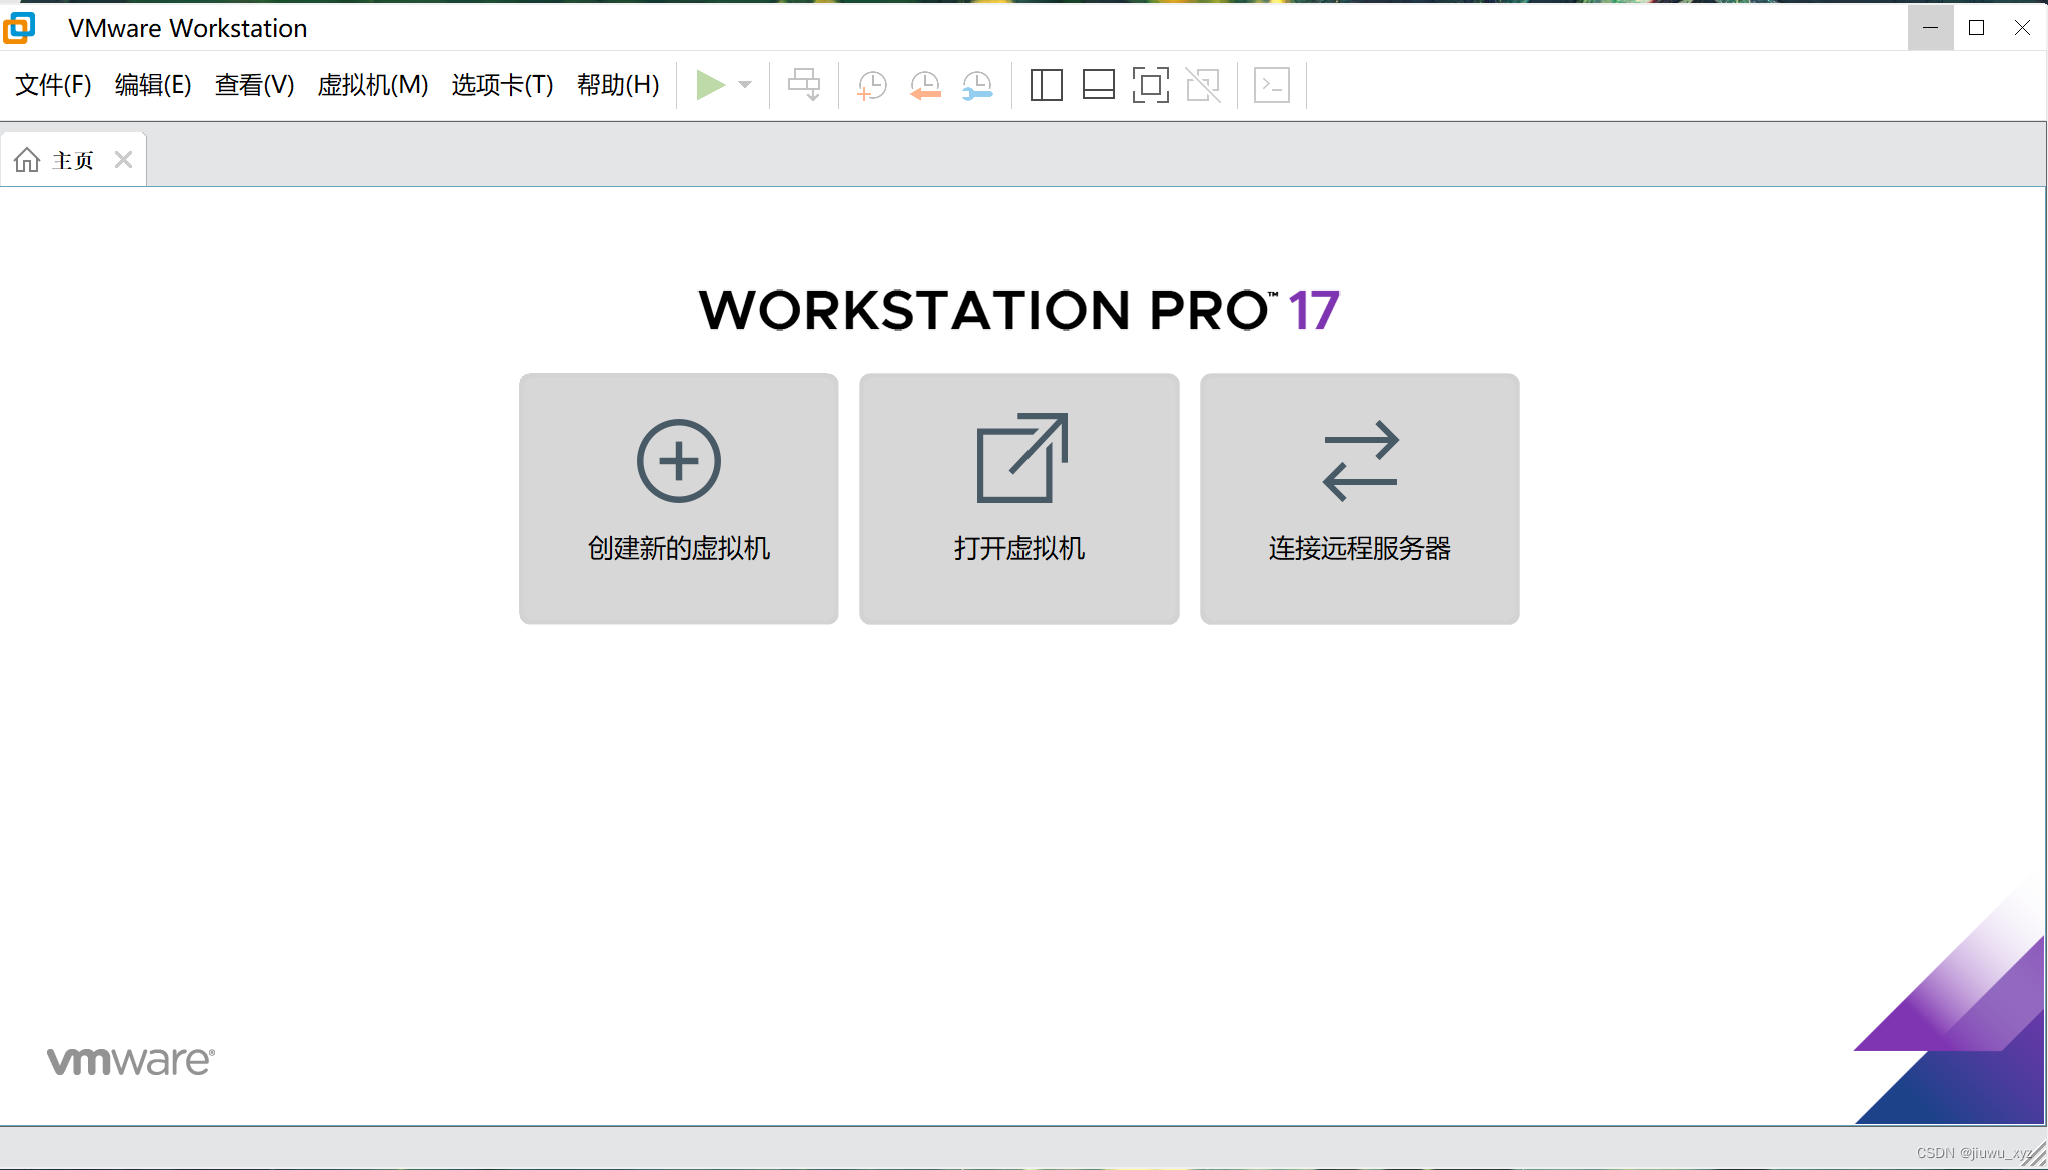
Task: Click the take snapshot clock icon
Action: [872, 85]
